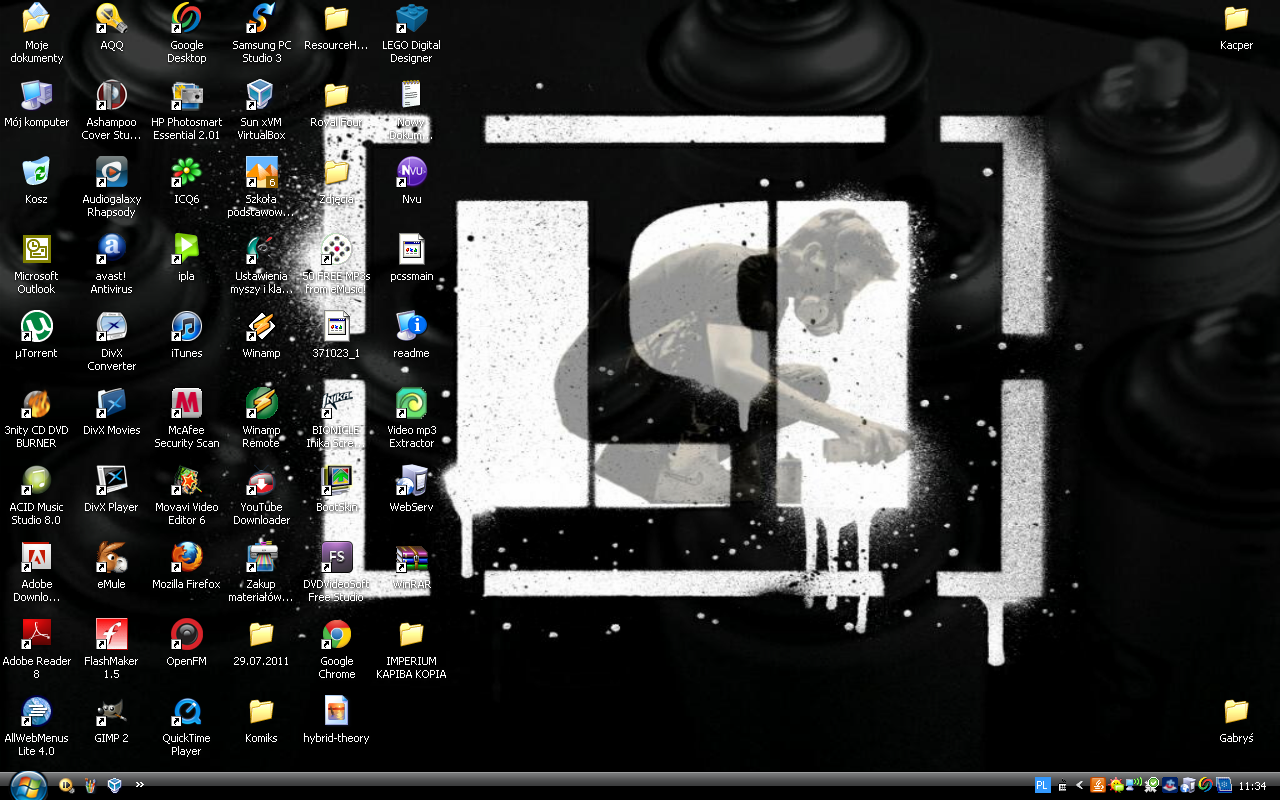Image resolution: width=1280 pixels, height=800 pixels.
Task: Launch VirtualBox from the quick launch bar
Action: [115, 785]
